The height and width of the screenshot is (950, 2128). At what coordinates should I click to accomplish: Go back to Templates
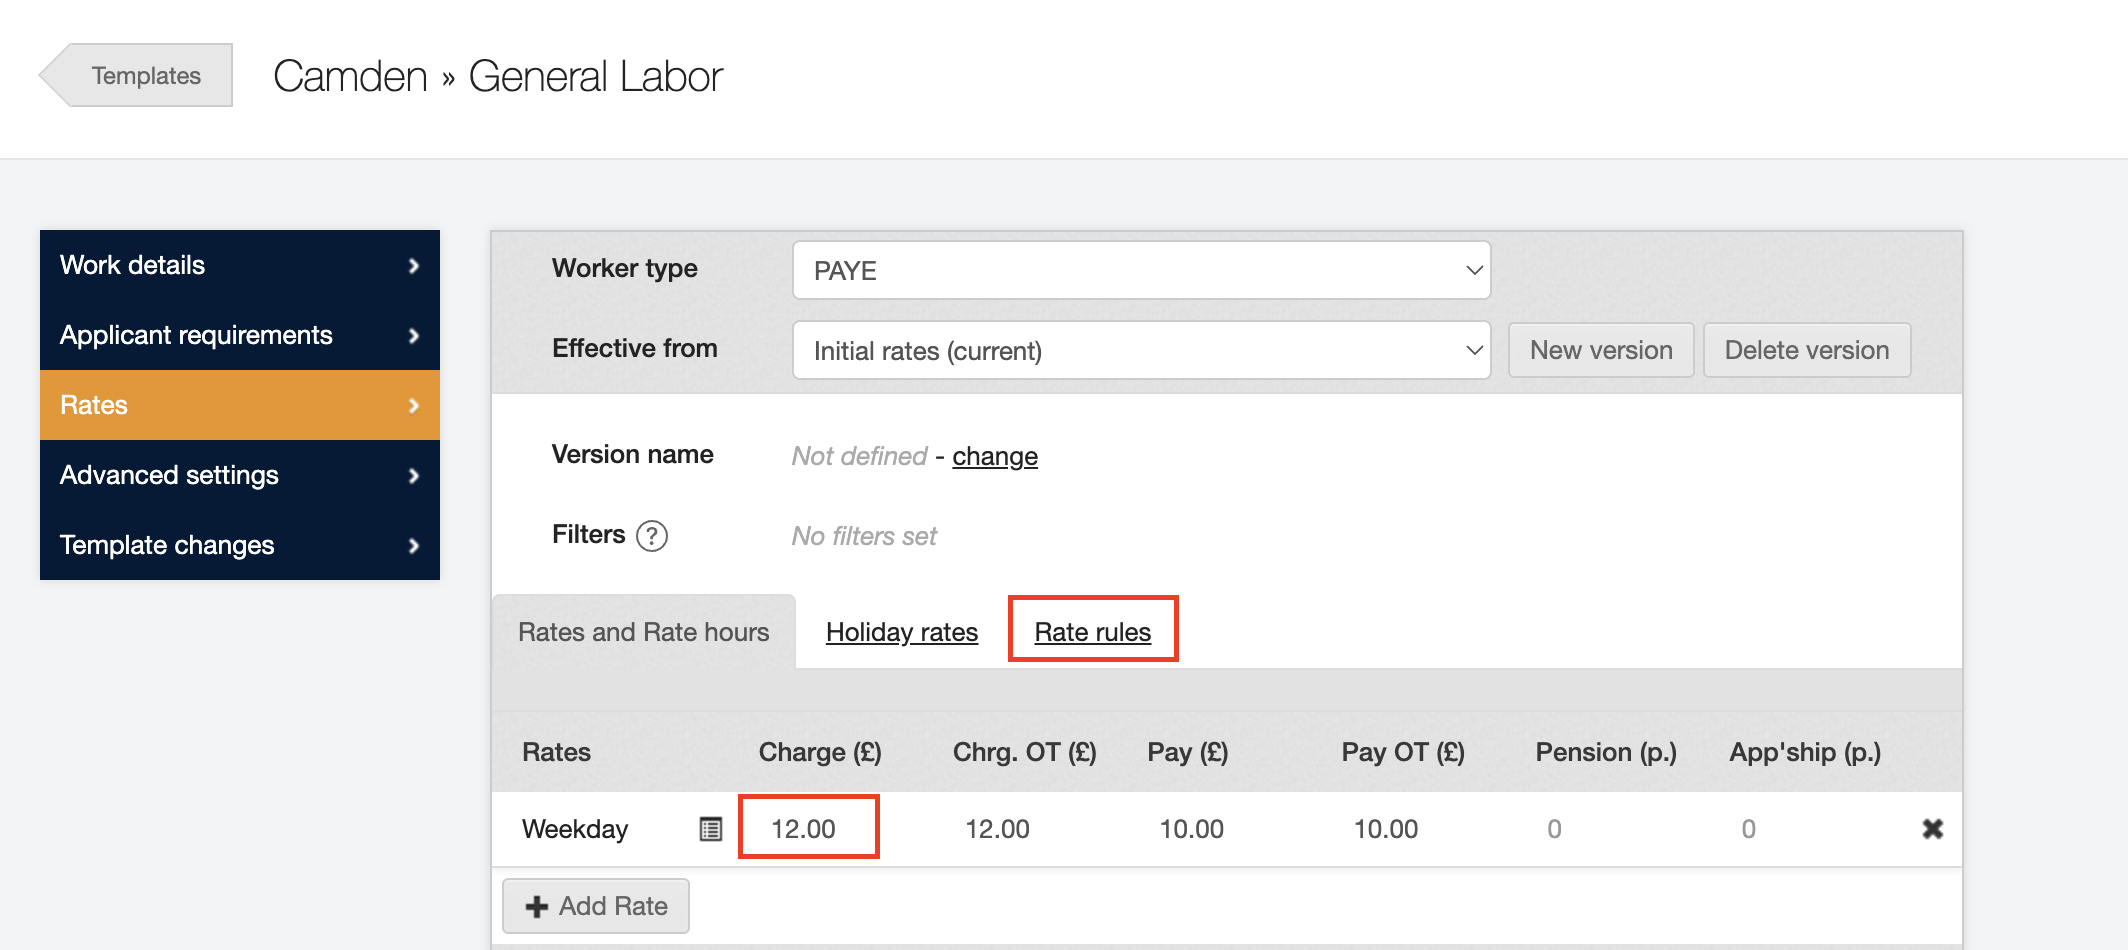coord(140,76)
